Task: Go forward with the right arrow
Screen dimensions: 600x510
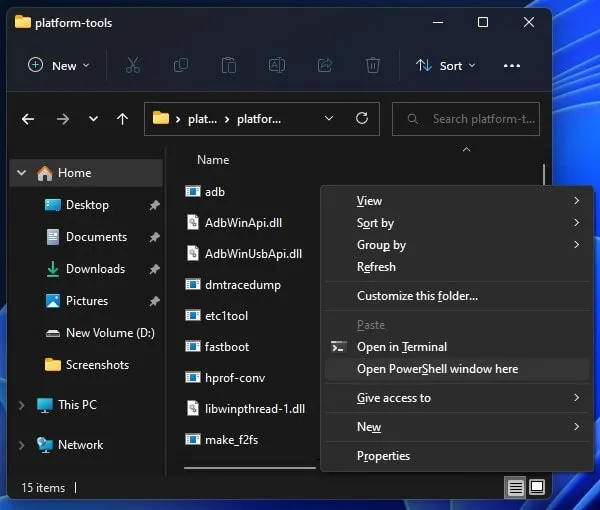Action: point(63,119)
